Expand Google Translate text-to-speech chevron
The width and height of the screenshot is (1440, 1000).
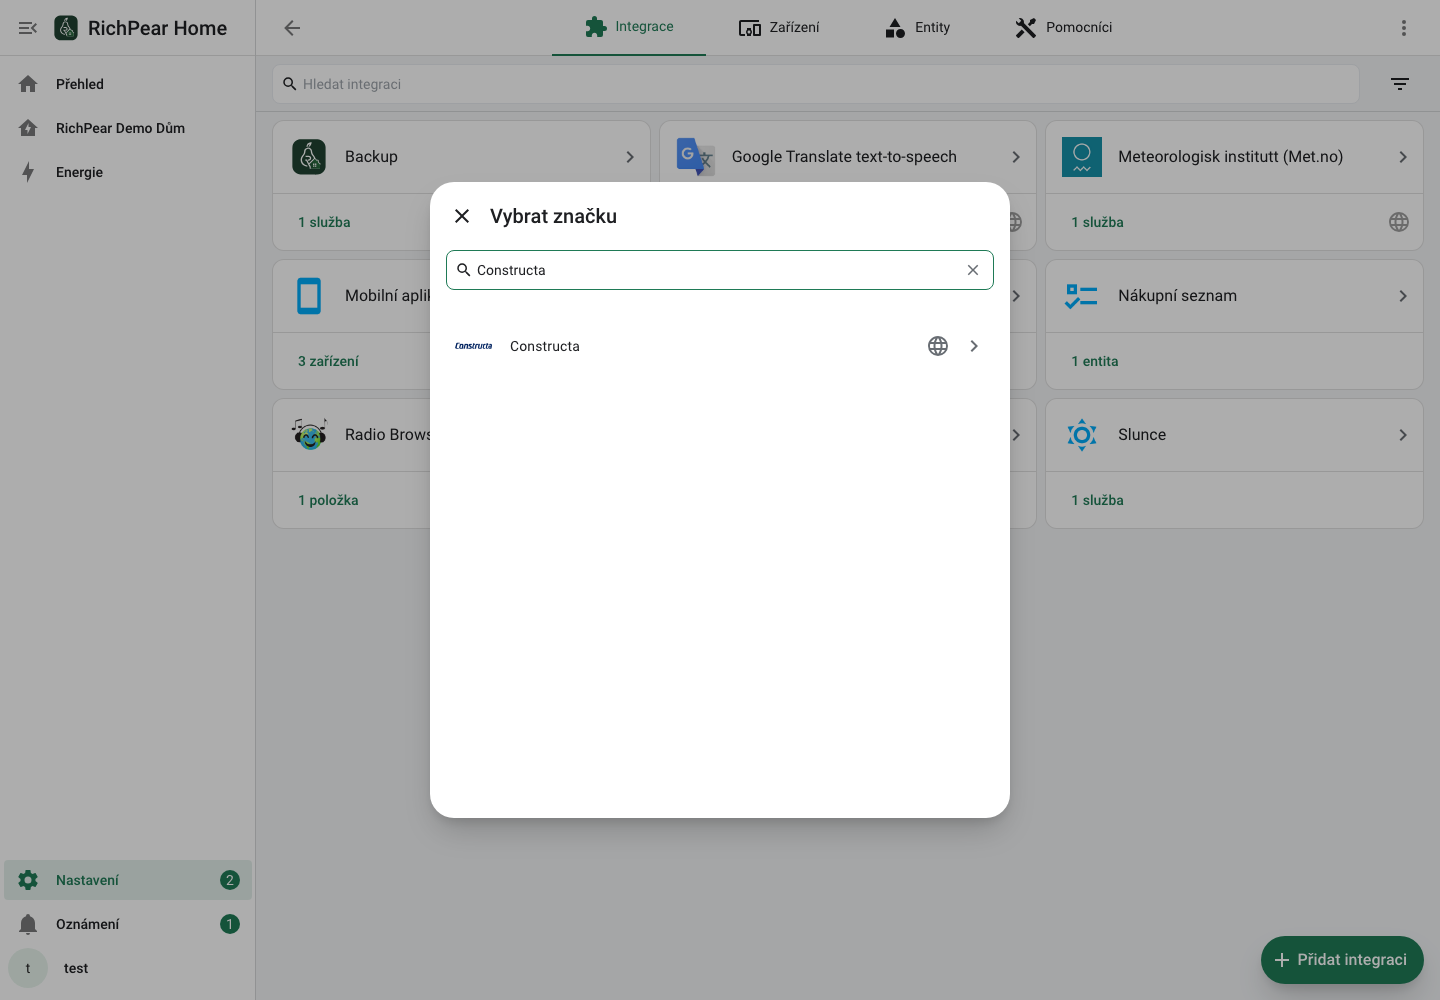click(1016, 157)
